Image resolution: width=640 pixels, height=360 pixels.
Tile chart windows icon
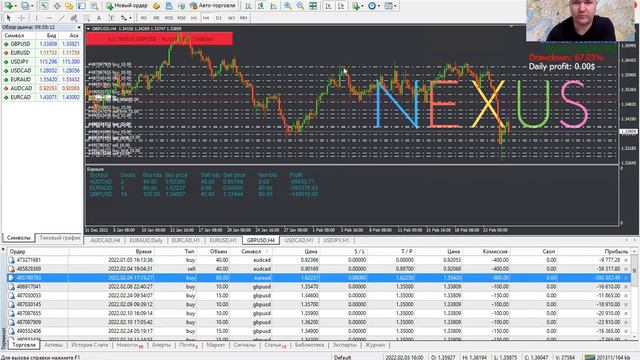tap(313, 6)
